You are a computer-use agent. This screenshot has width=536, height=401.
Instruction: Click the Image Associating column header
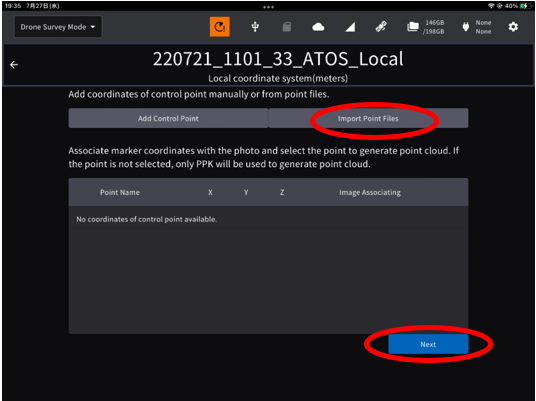click(x=370, y=192)
